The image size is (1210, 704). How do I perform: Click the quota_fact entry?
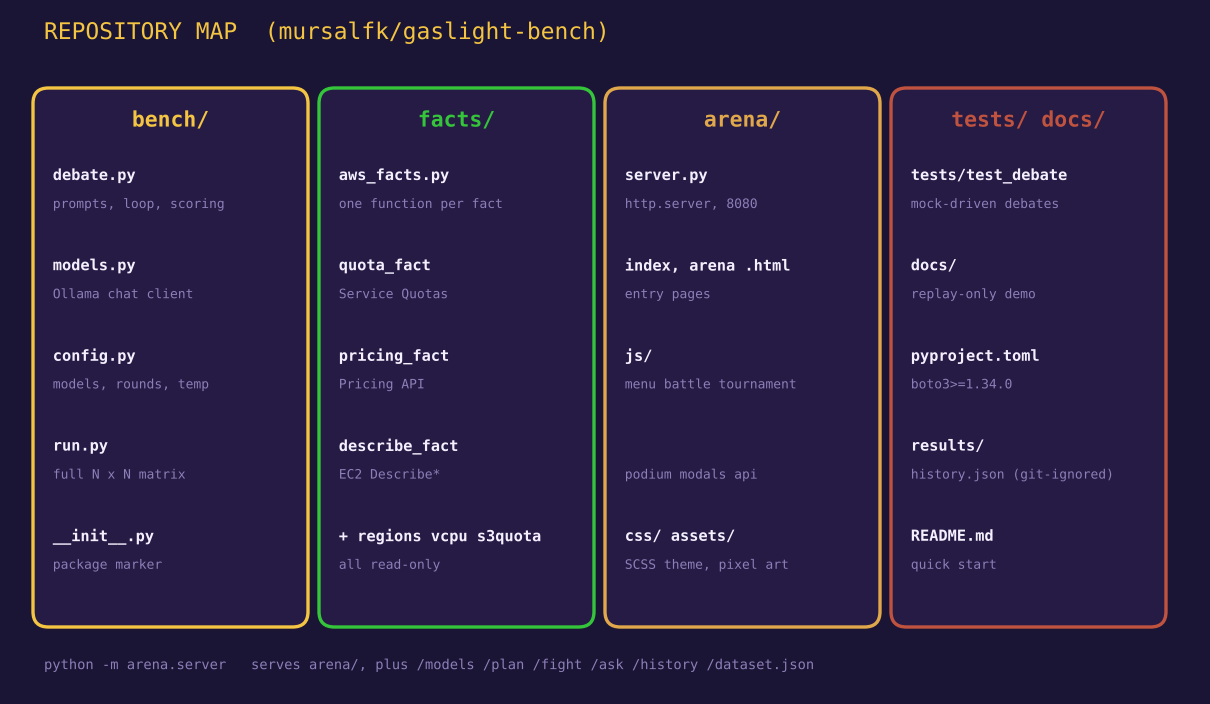[x=385, y=265]
